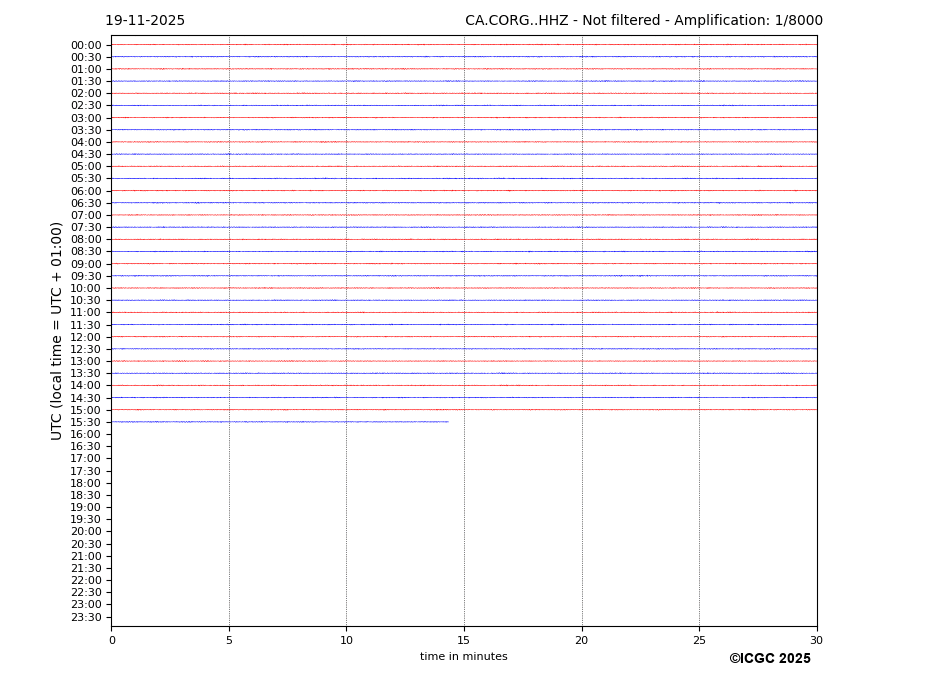Click the 23:30 row time label
927x696 pixels.
pos(86,617)
